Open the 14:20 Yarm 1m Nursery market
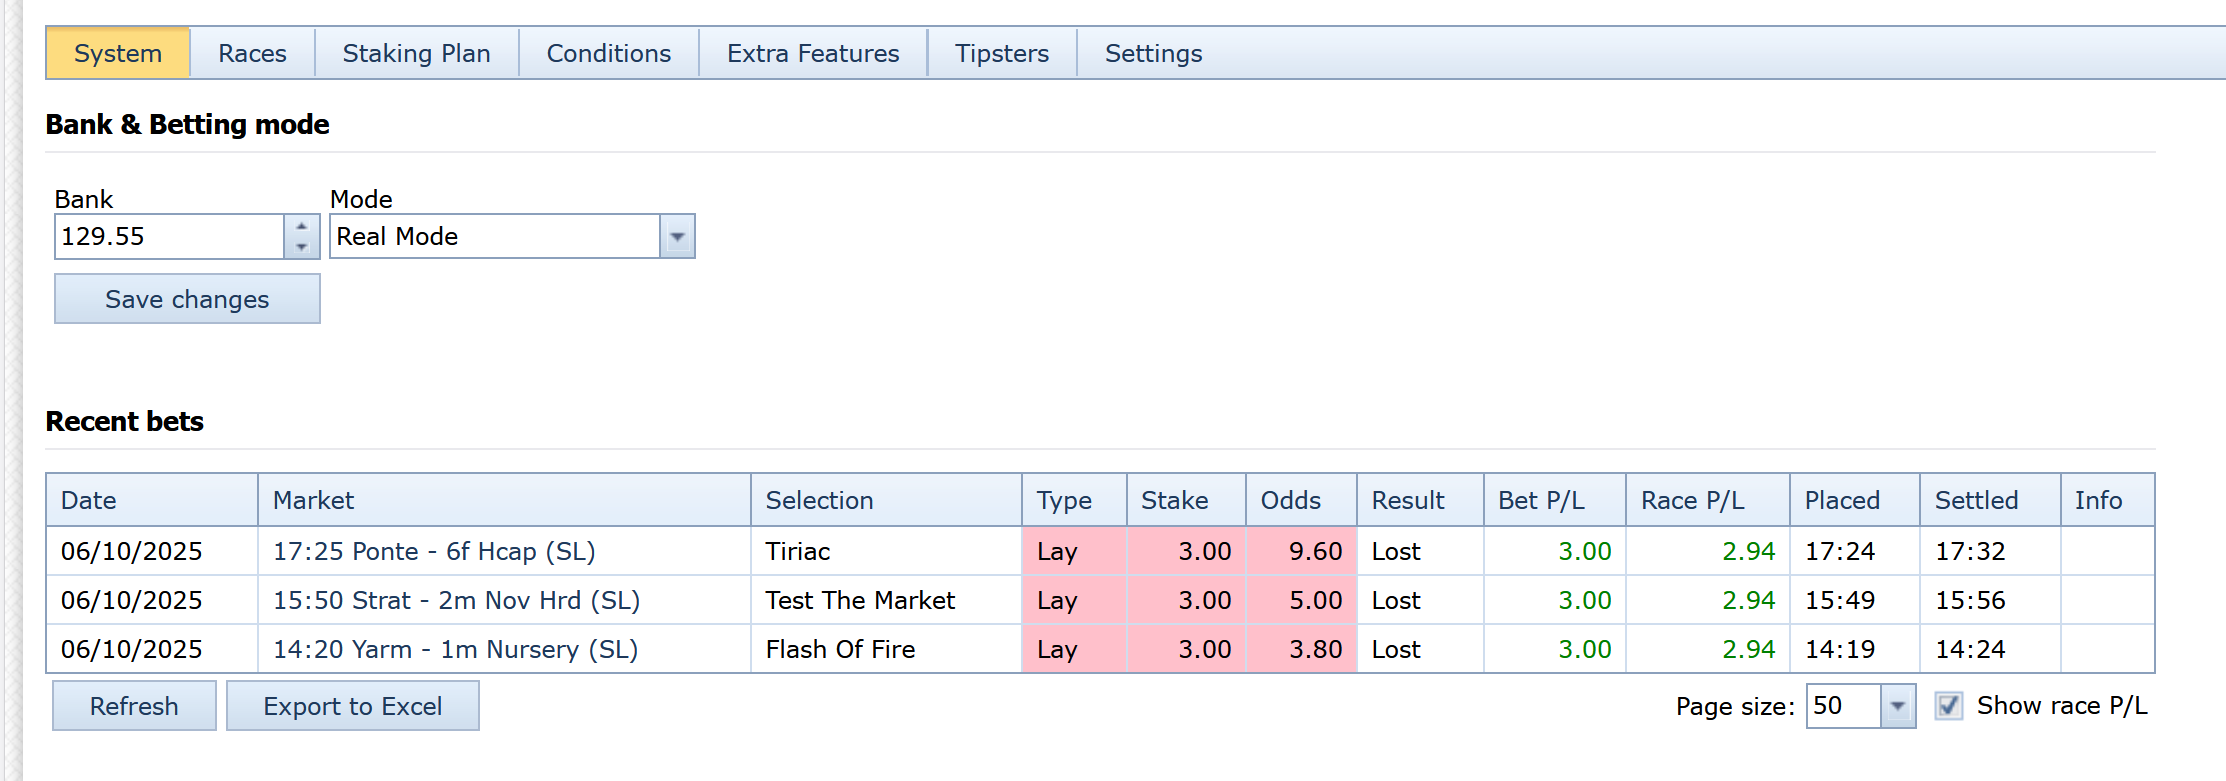The height and width of the screenshot is (781, 2226). (455, 649)
